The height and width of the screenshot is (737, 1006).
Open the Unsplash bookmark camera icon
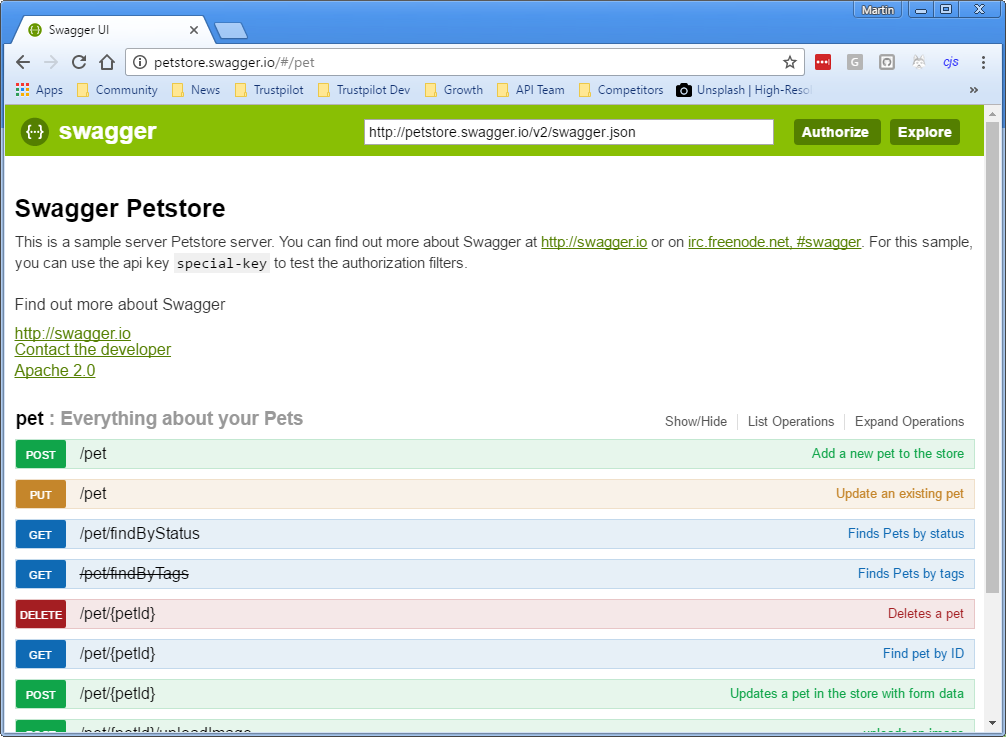click(684, 90)
